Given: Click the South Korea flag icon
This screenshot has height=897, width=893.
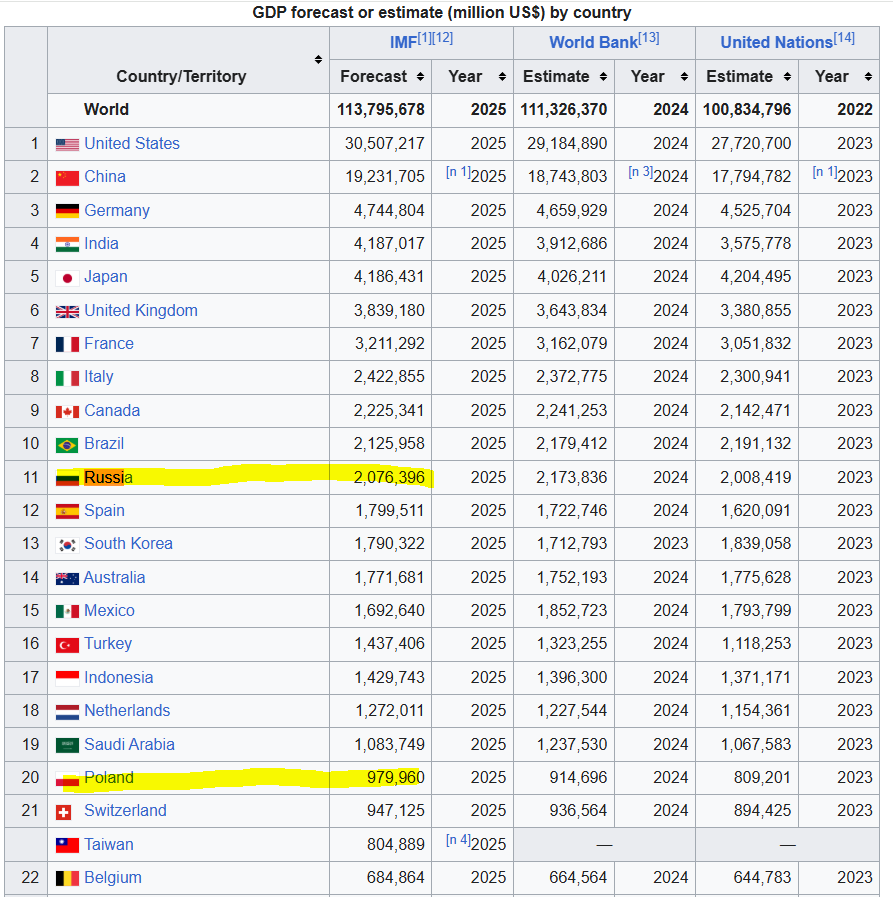Looking at the screenshot, I should tap(67, 545).
